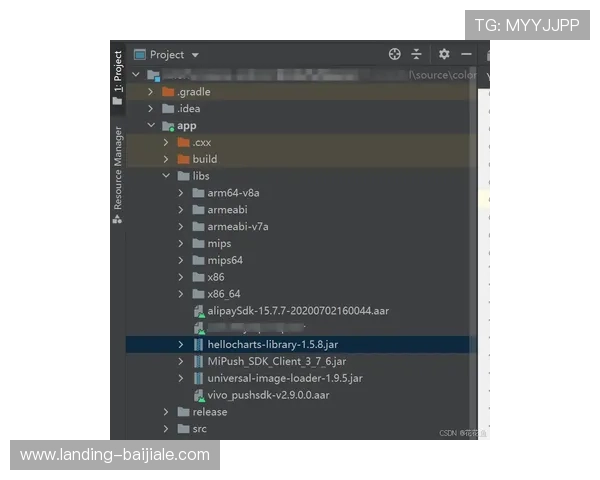Select universal-image-loader-1.9.5.jar file name
This screenshot has height=480, width=600.
285,378
